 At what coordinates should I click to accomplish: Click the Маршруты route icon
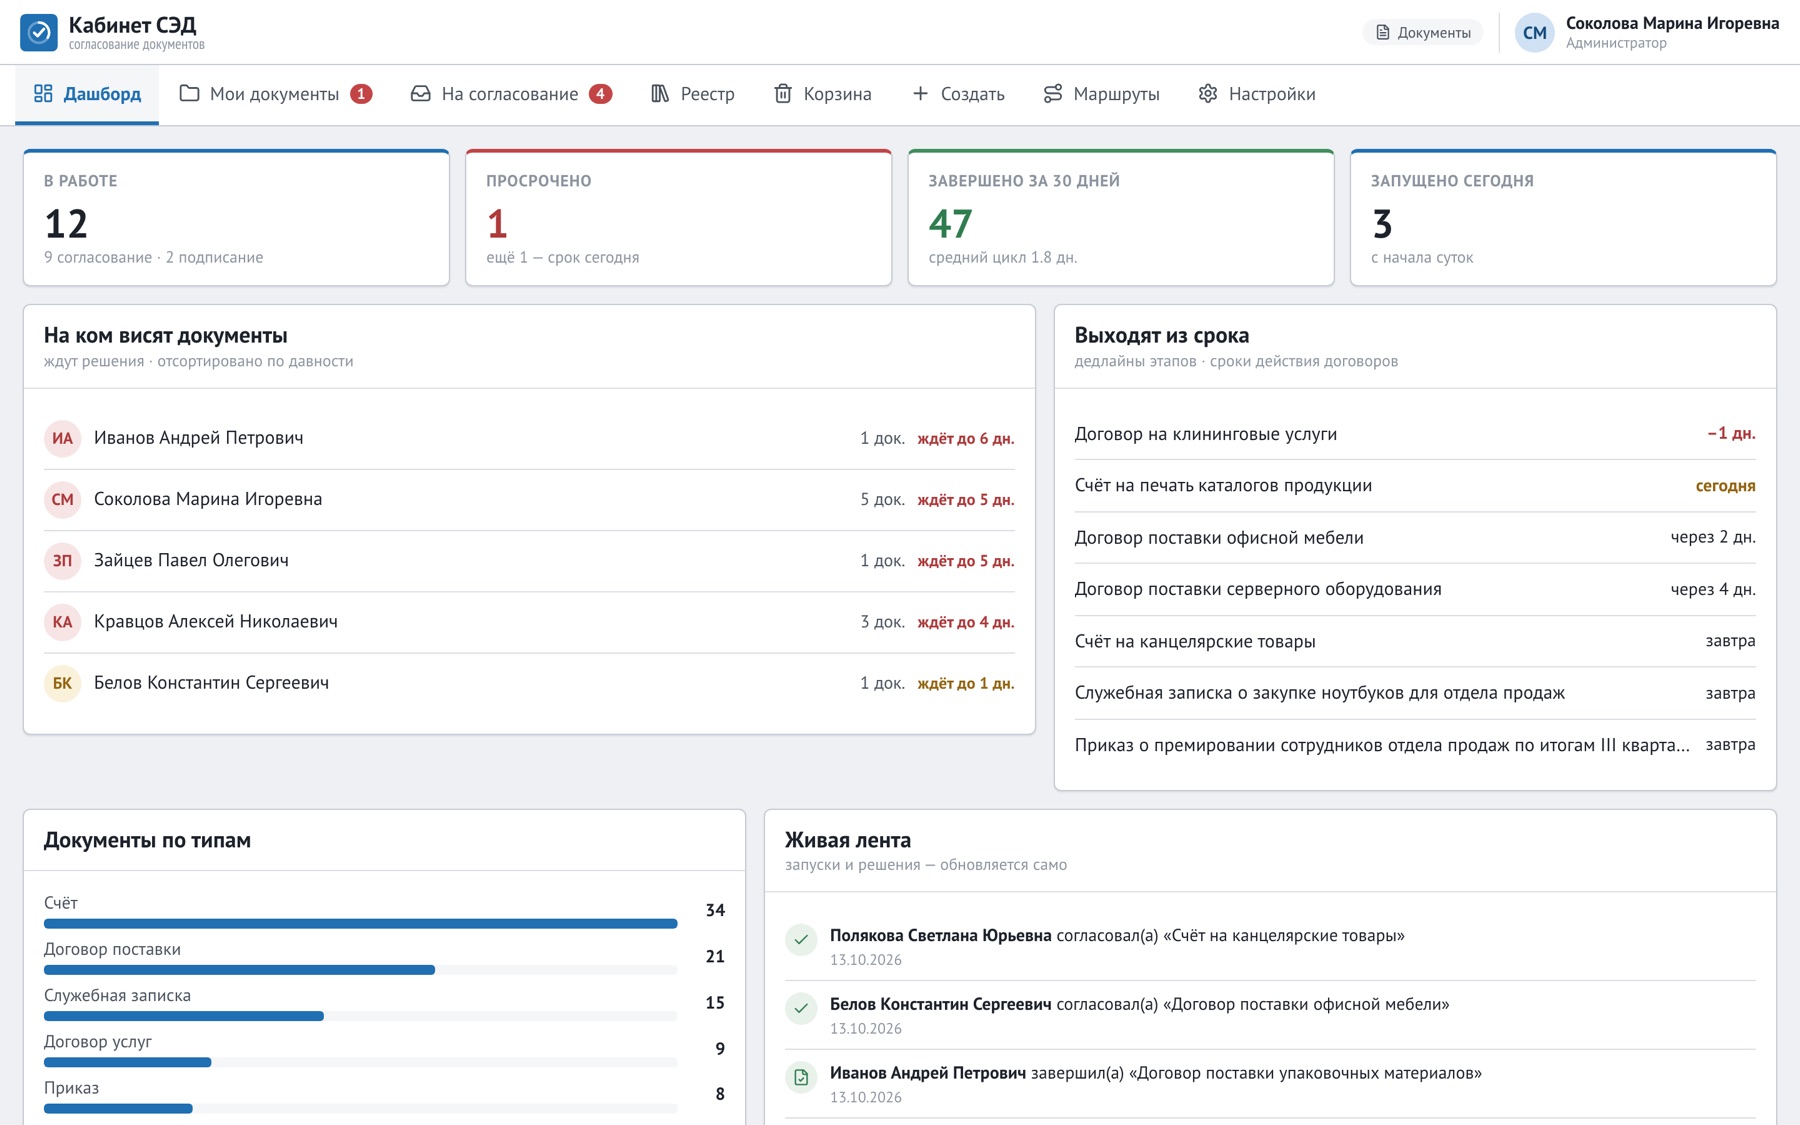tap(1053, 94)
